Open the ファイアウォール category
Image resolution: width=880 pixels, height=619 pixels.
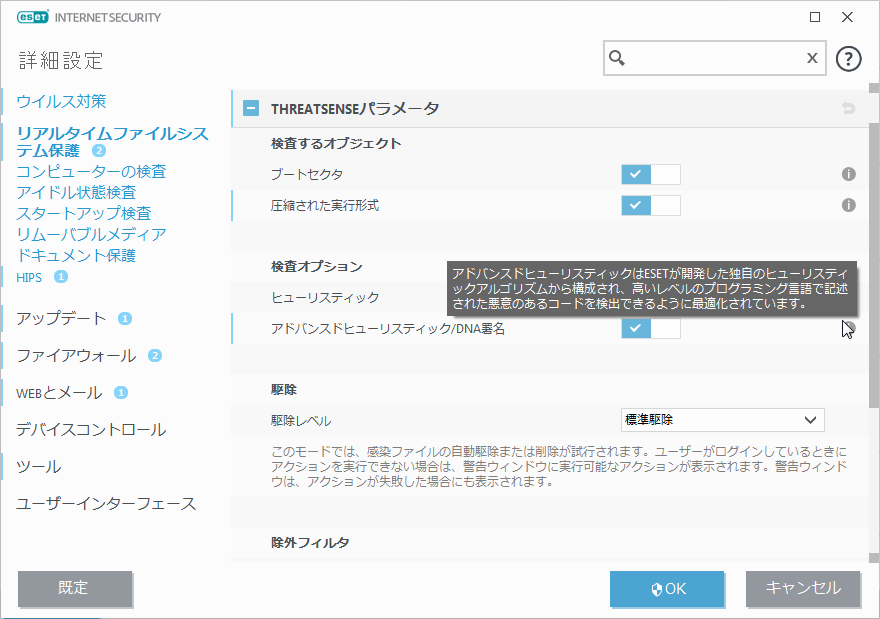tap(76, 355)
